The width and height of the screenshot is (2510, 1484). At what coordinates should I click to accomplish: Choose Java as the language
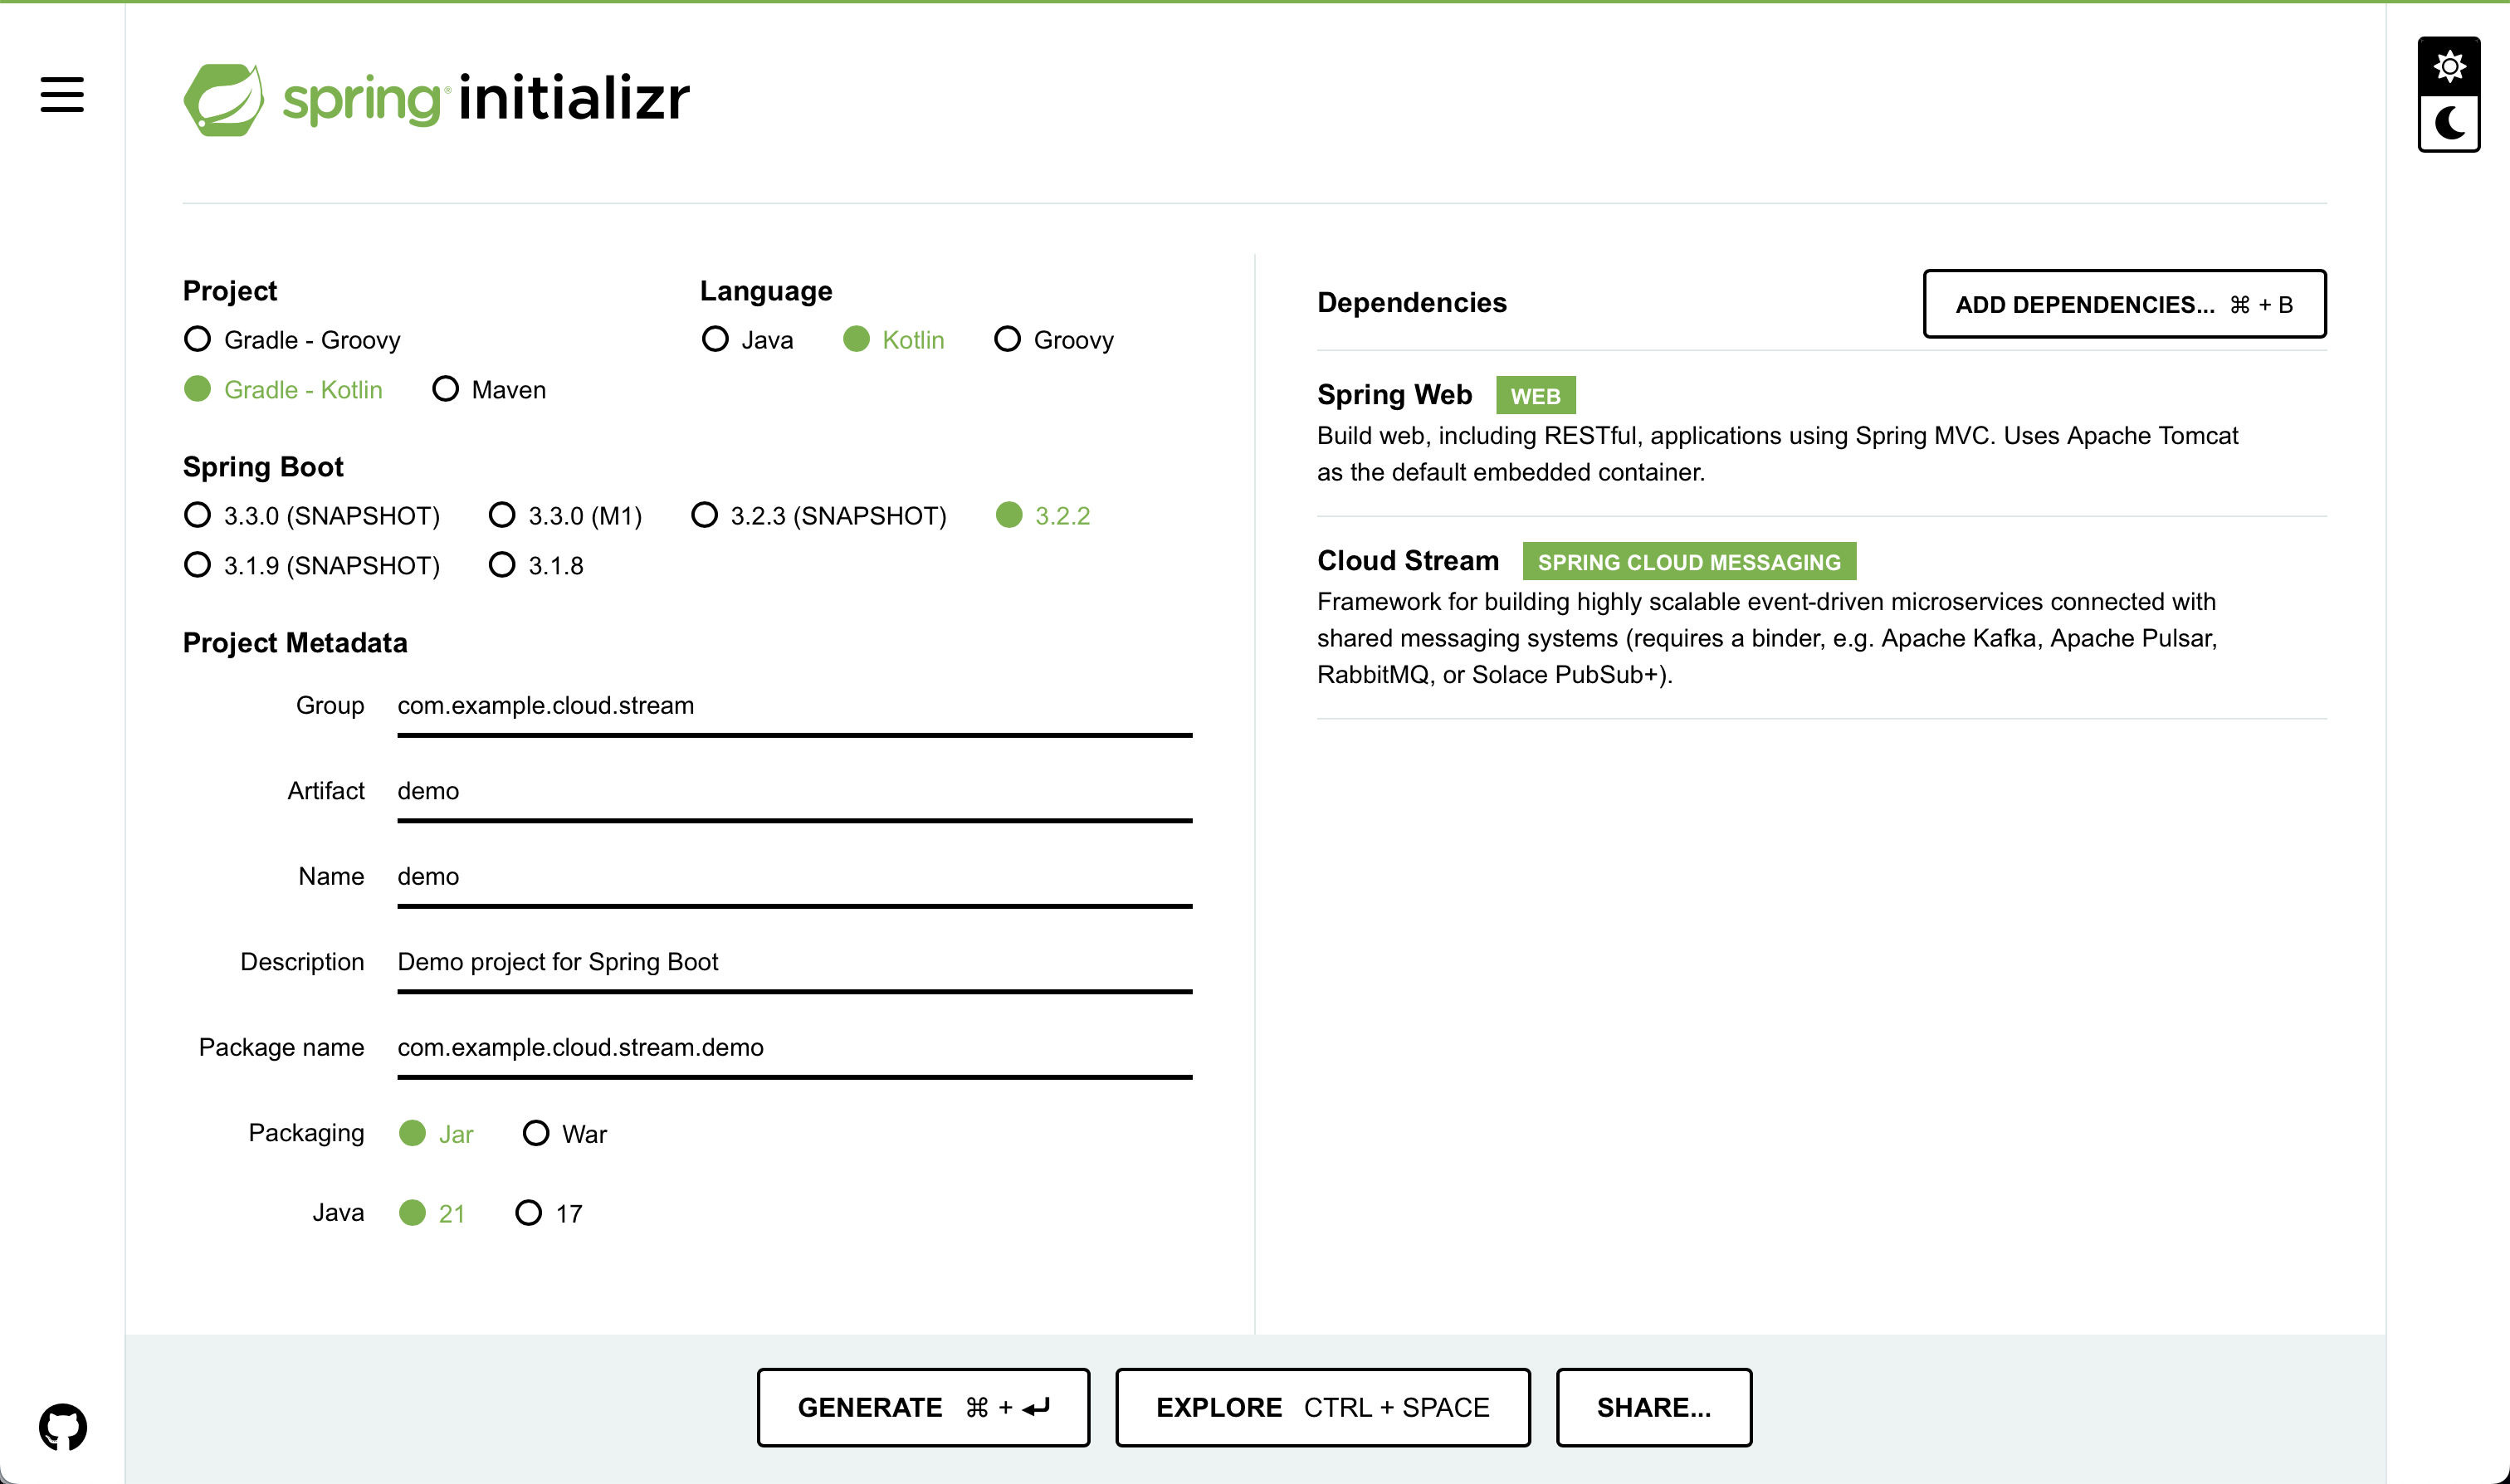click(x=748, y=340)
